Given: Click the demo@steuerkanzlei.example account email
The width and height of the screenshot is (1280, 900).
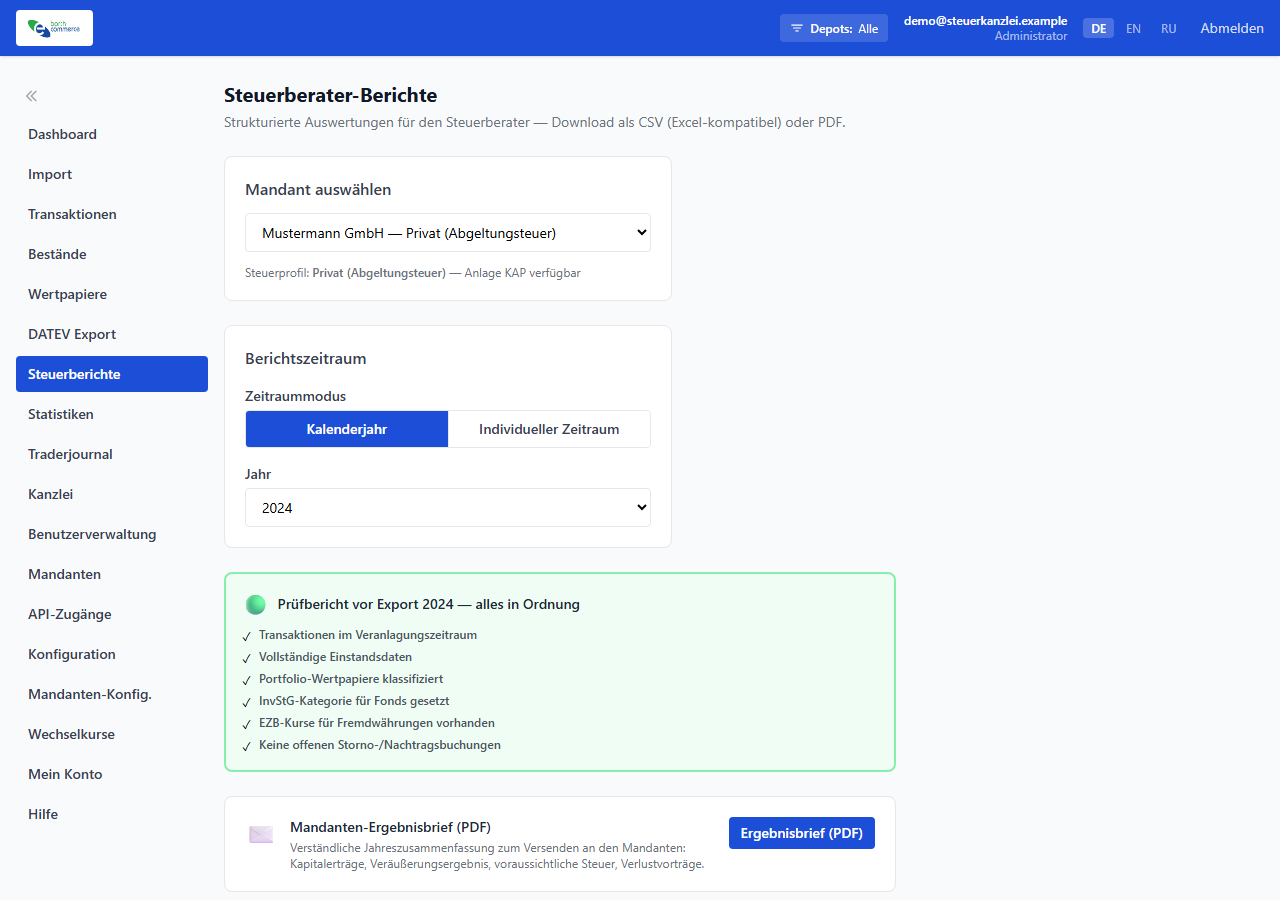Looking at the screenshot, I should [x=985, y=21].
